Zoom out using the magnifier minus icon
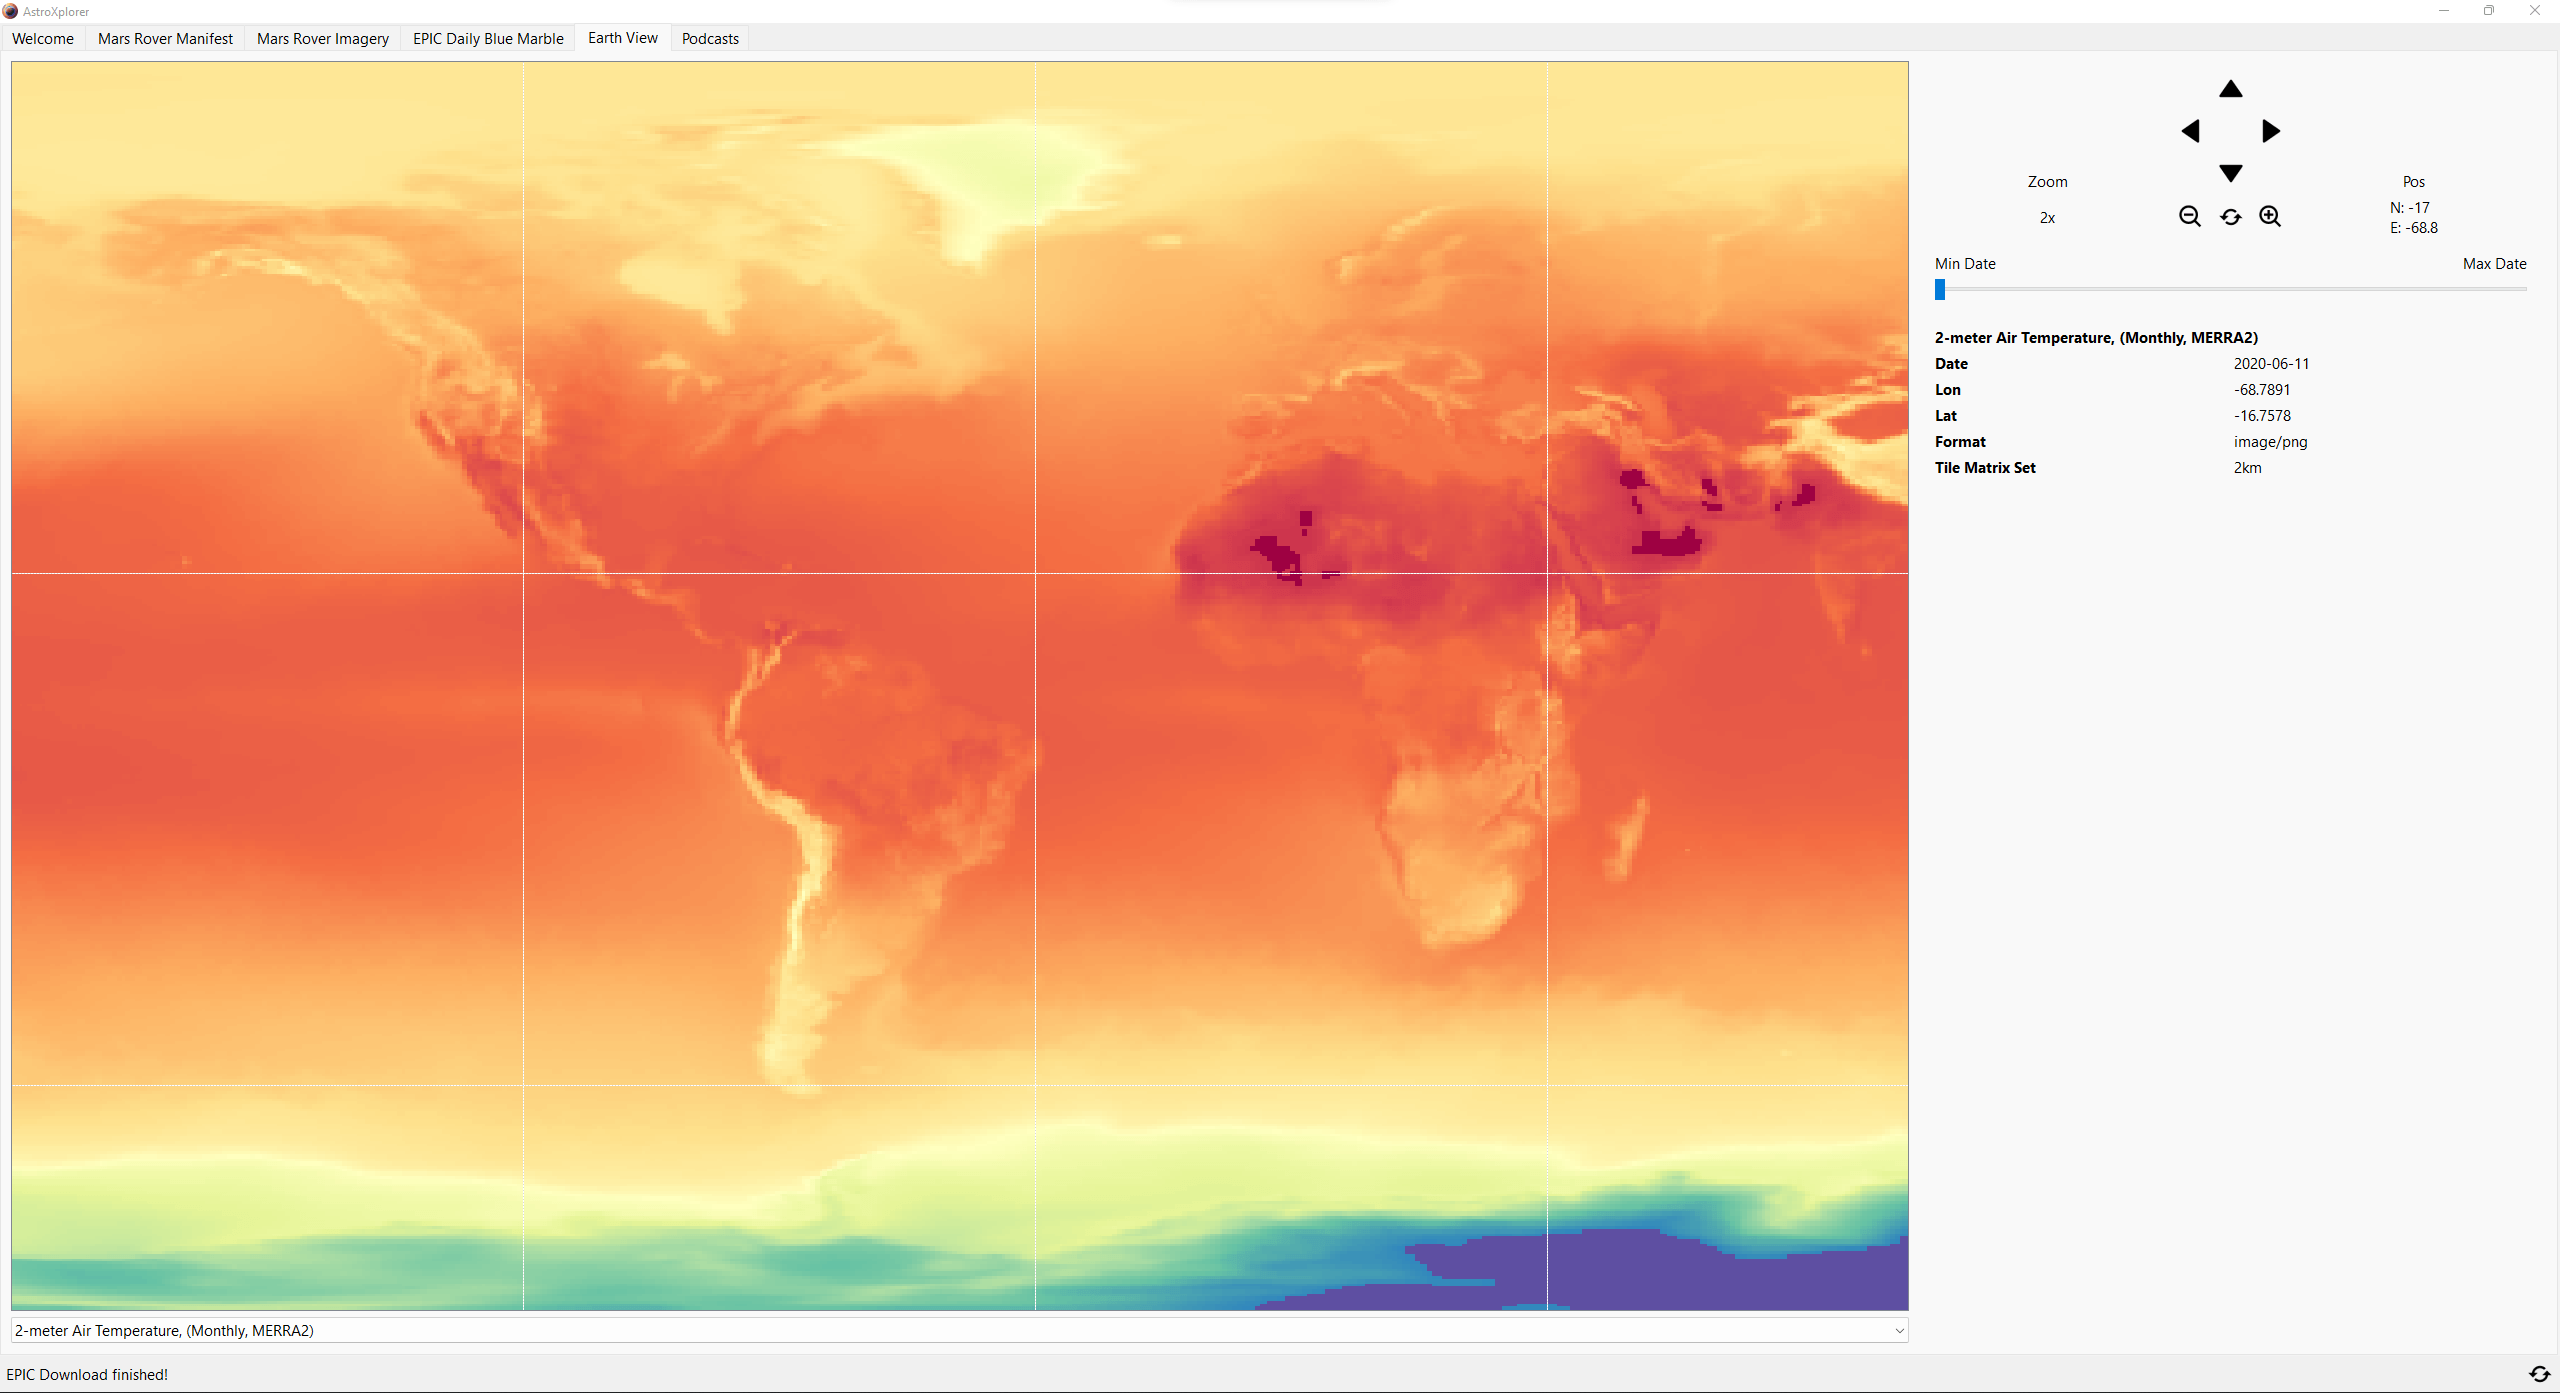2560x1393 pixels. tap(2189, 216)
